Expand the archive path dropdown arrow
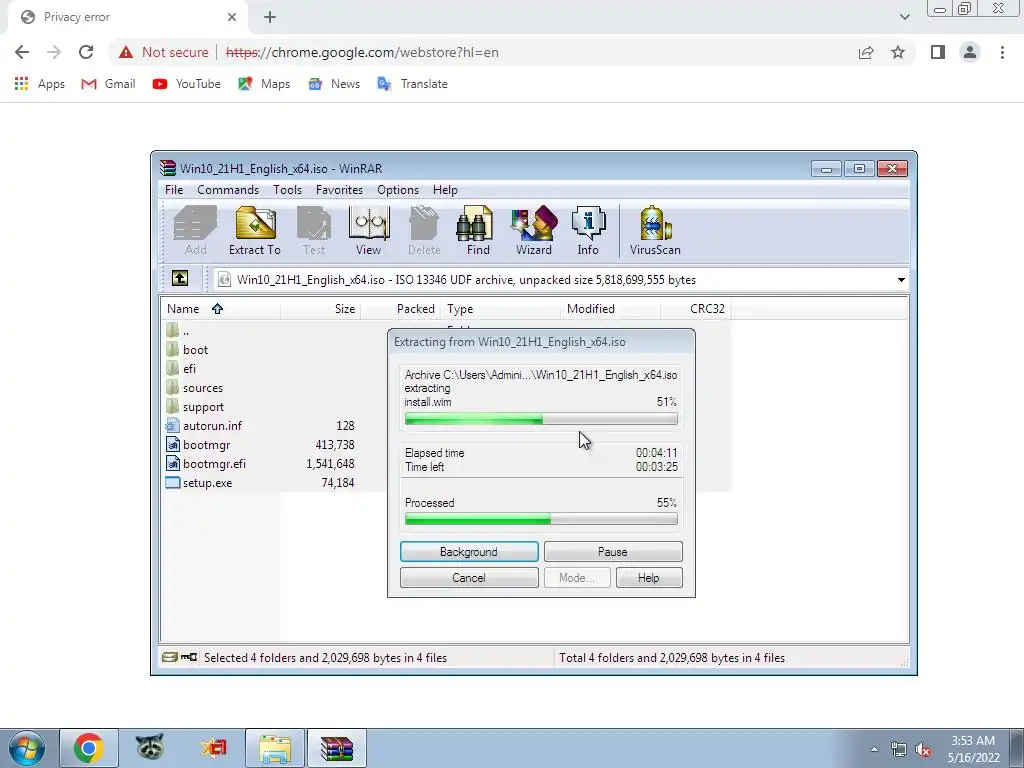Image resolution: width=1024 pixels, height=768 pixels. point(901,280)
